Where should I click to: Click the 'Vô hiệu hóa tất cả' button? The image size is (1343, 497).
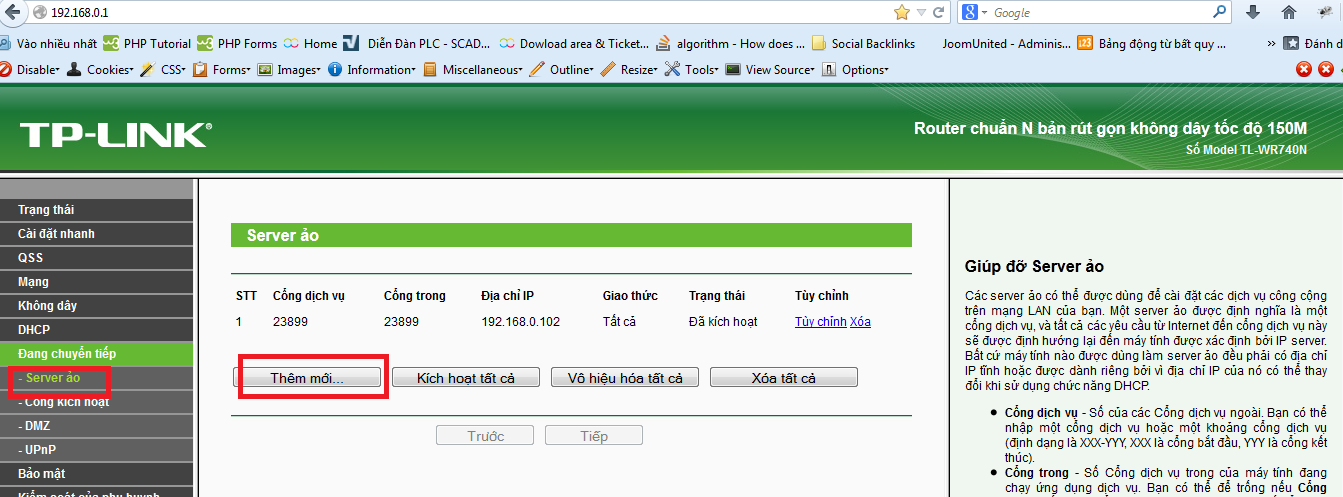[625, 378]
